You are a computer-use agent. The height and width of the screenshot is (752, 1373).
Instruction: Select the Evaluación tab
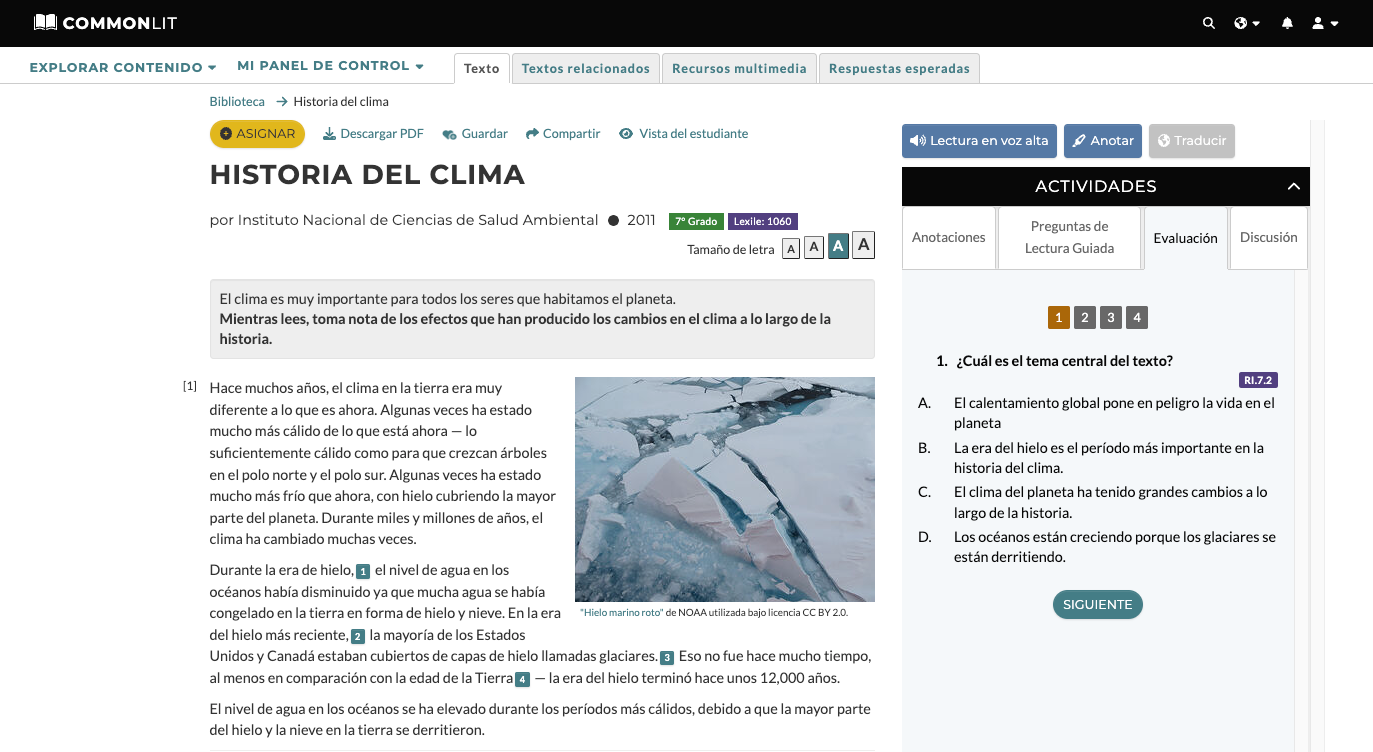(1185, 238)
